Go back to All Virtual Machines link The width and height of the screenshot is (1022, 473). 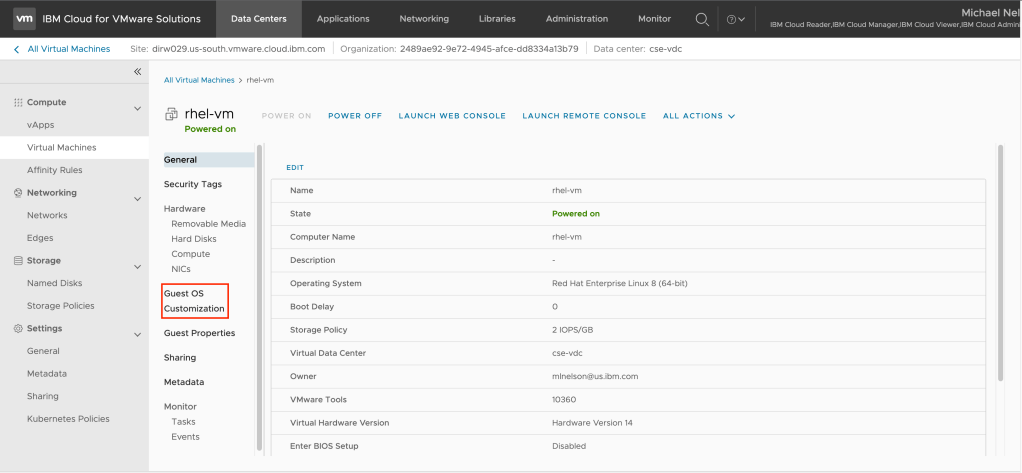[x=67, y=49]
